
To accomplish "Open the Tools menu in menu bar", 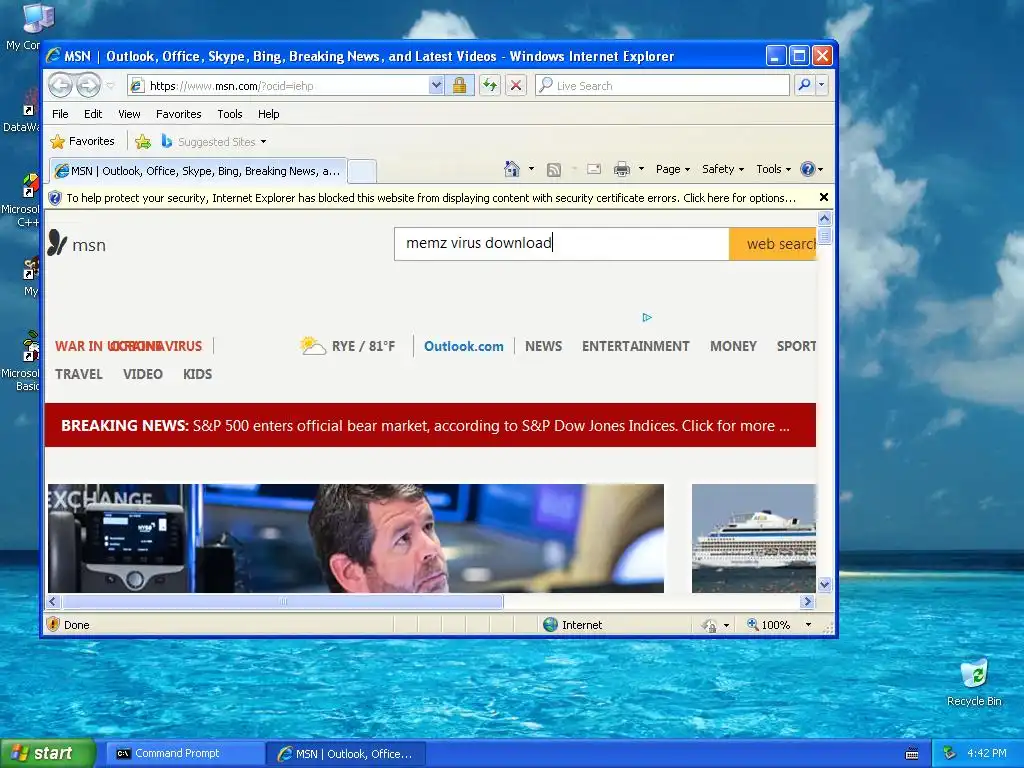I will coord(230,114).
